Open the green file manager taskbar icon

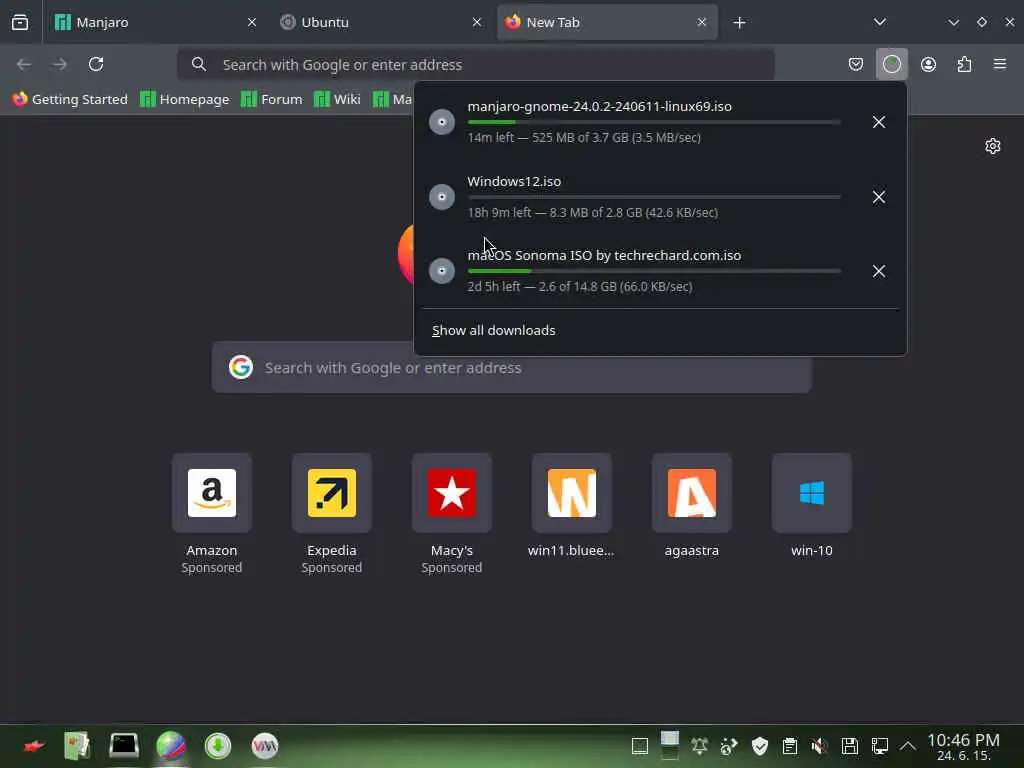[77, 746]
